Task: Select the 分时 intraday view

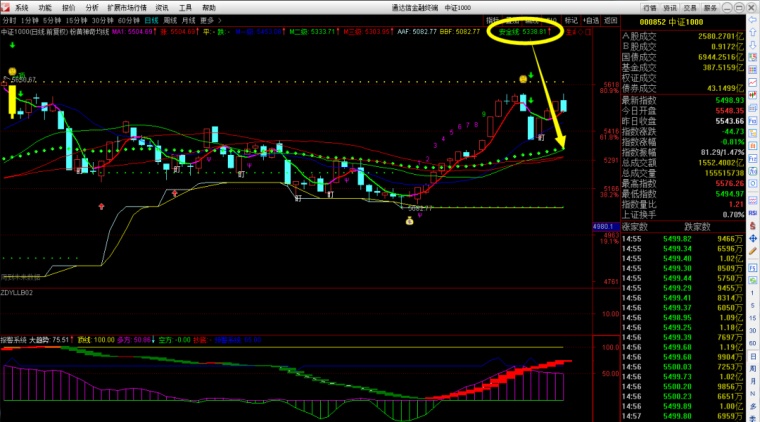Action: [x=9, y=19]
